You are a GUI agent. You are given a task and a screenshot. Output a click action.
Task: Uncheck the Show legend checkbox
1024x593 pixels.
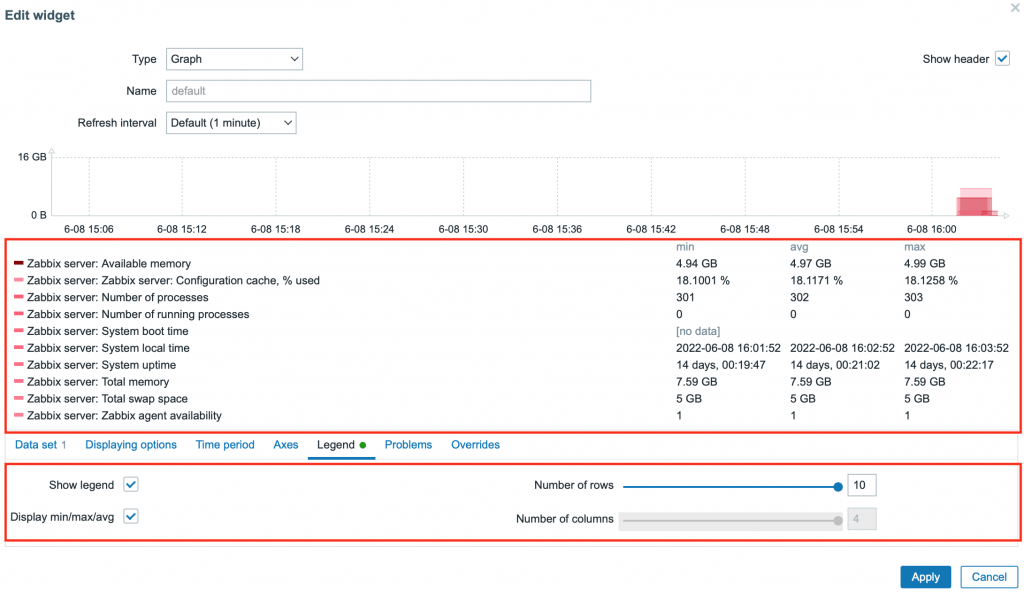[x=131, y=485]
